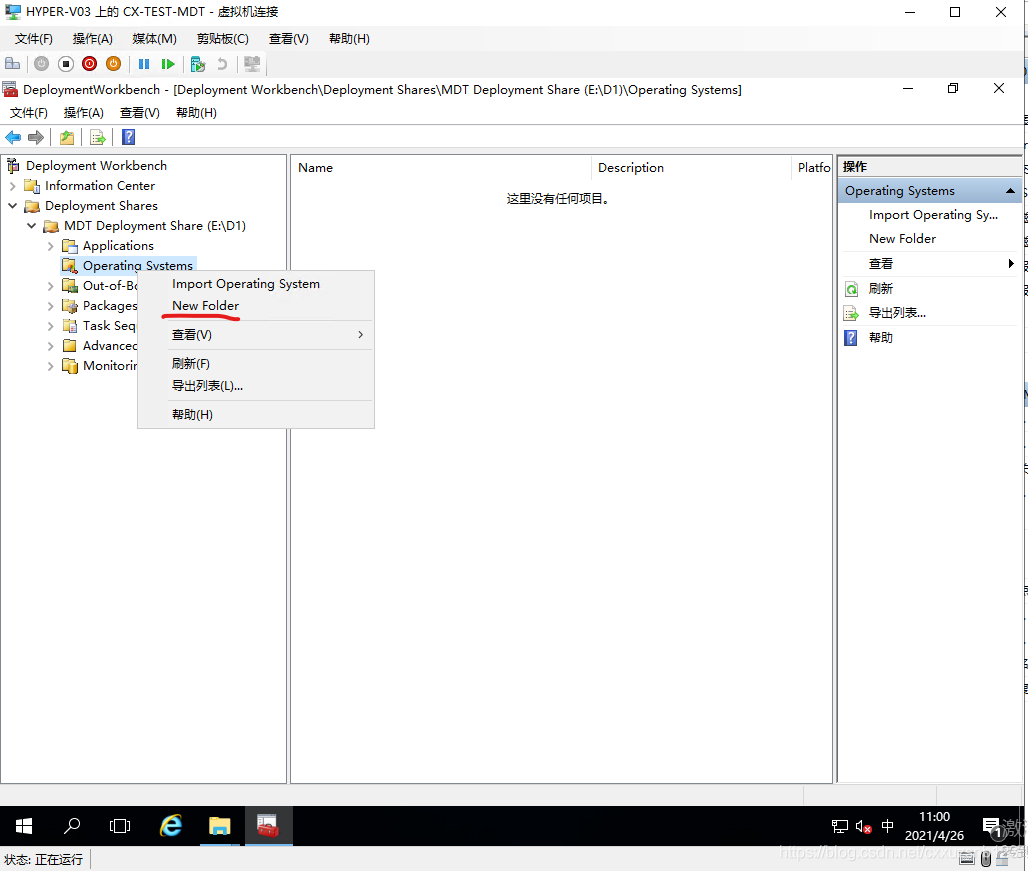This screenshot has width=1028, height=871.
Task: Expand the Task Sequences node
Action: [x=50, y=326]
